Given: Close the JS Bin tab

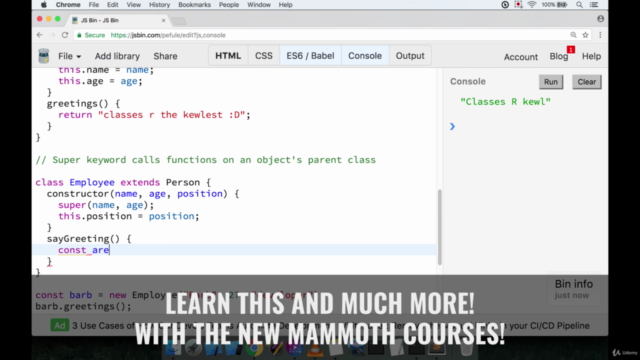Looking at the screenshot, I should [164, 20].
